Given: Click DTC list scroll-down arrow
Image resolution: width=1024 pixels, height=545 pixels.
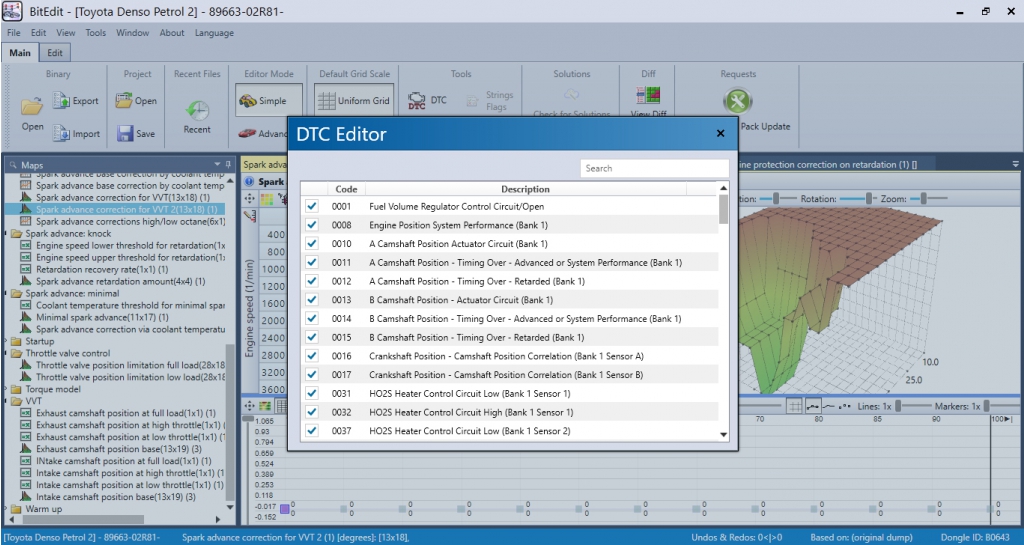Looking at the screenshot, I should pos(723,435).
